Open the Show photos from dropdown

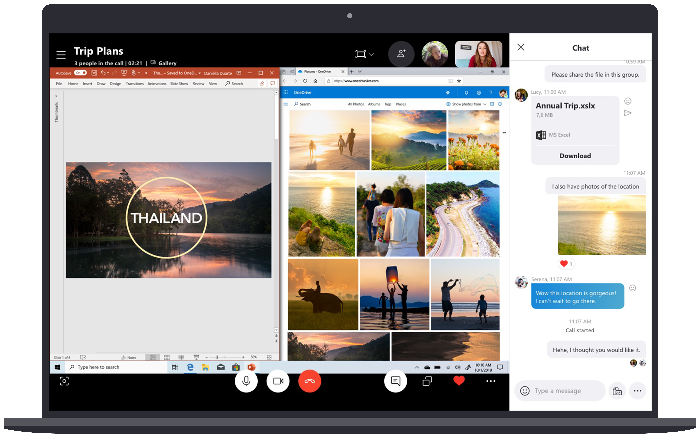pyautogui.click(x=467, y=104)
